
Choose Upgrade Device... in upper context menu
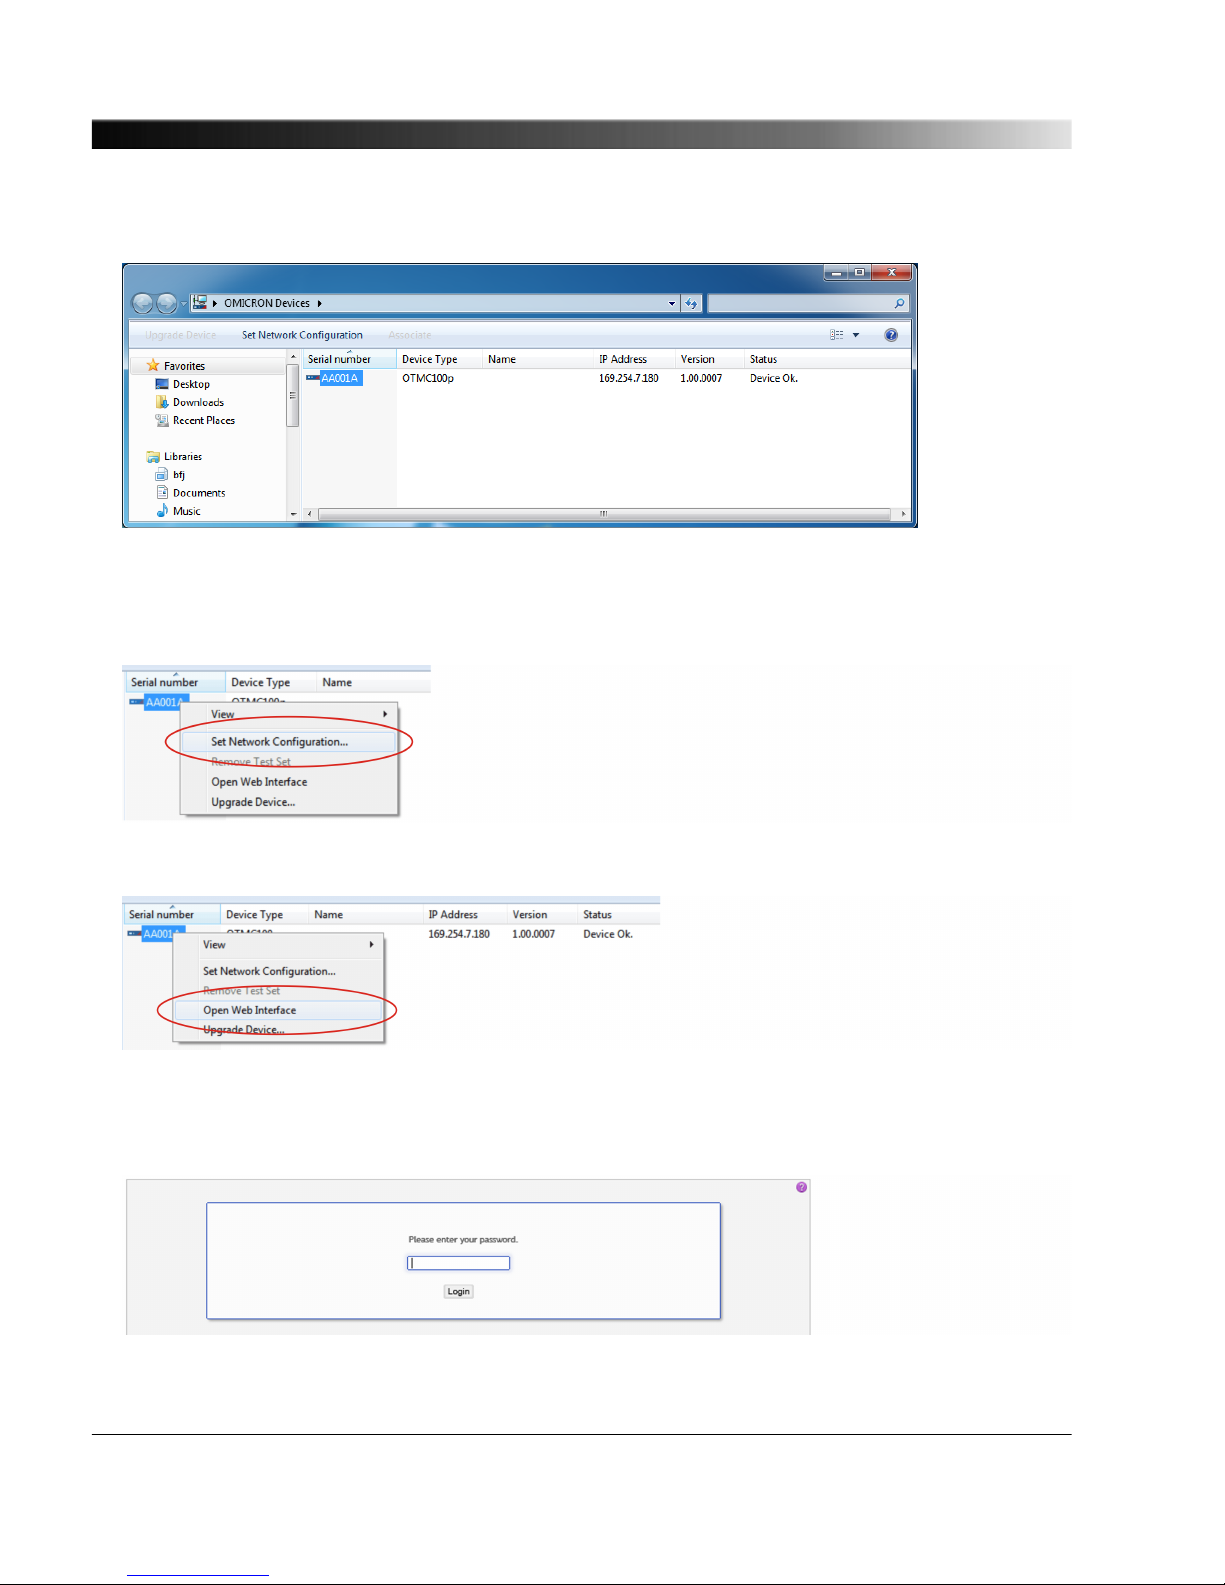[289, 802]
